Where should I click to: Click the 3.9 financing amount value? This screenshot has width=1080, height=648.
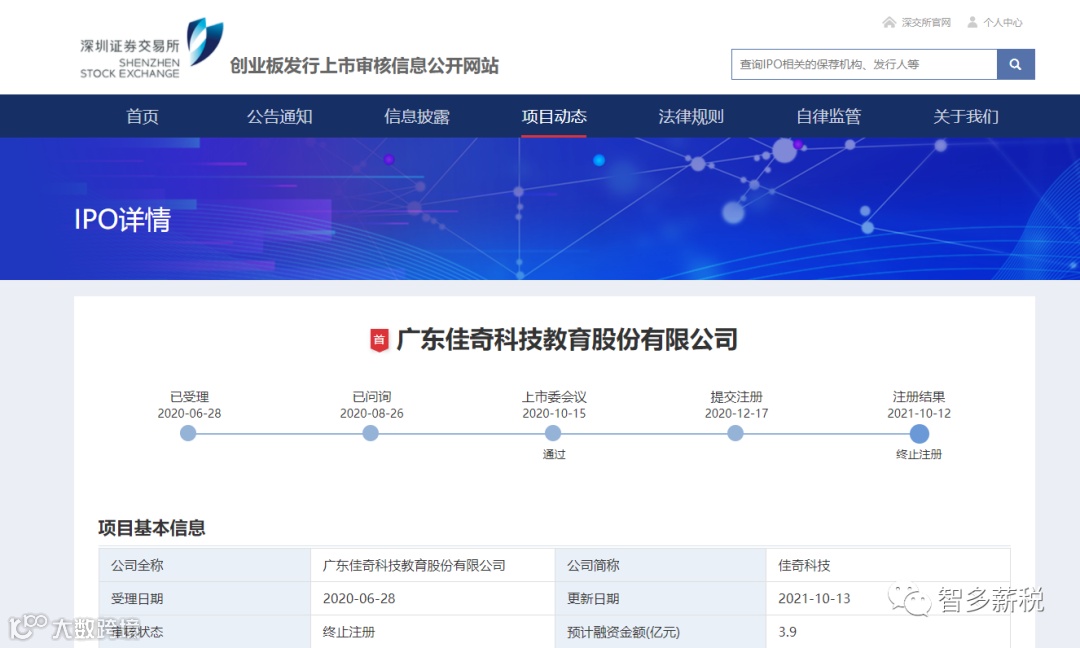[x=787, y=631]
